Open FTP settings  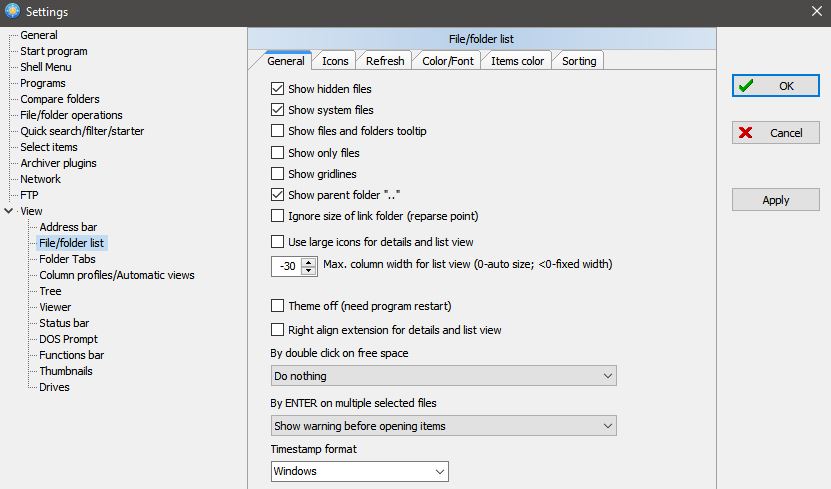(x=29, y=195)
